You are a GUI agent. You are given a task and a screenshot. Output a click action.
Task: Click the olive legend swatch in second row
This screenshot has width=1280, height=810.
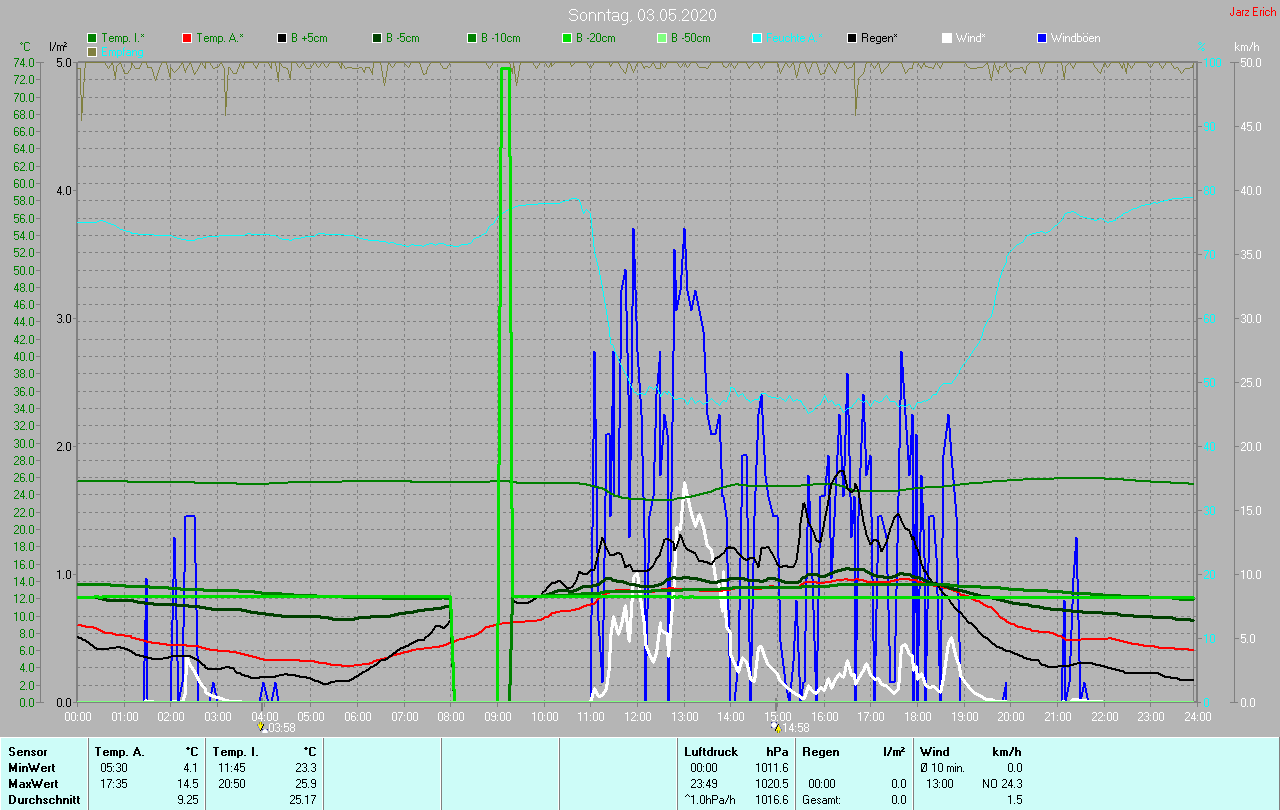coord(93,51)
